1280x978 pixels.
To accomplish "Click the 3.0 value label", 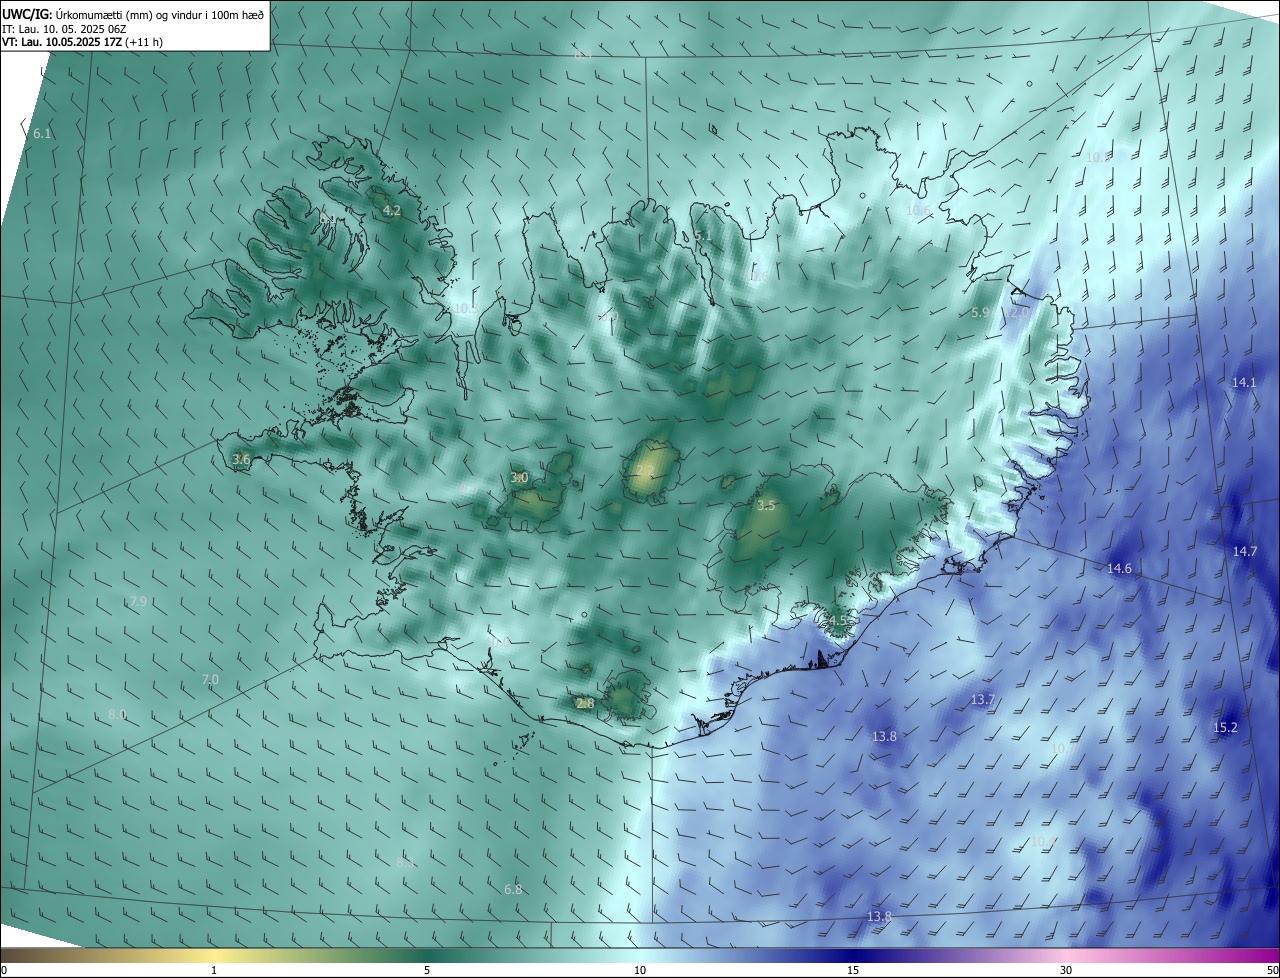I will click(x=519, y=478).
